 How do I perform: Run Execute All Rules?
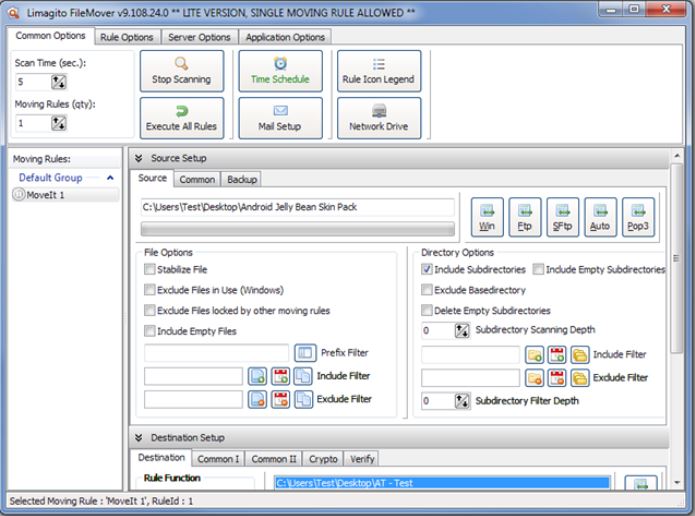click(182, 118)
